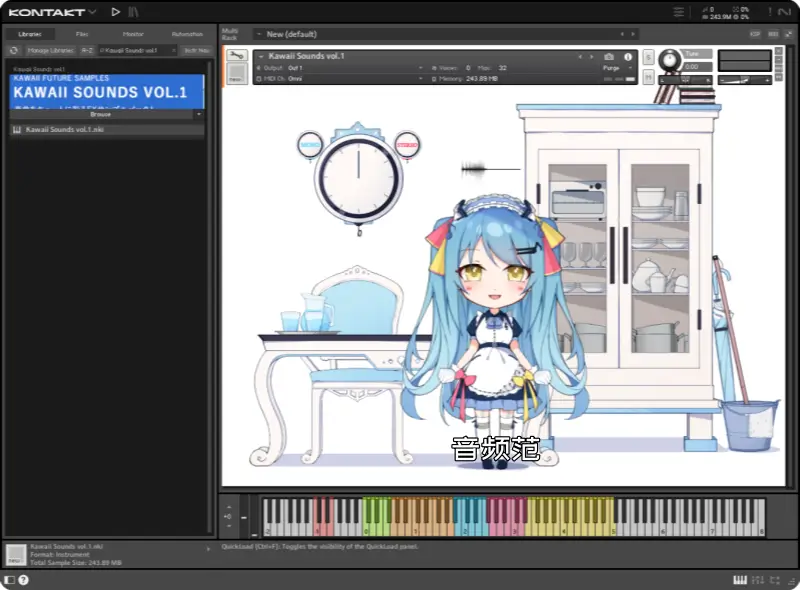Click the wrench icon to edit instrument

coord(236,57)
